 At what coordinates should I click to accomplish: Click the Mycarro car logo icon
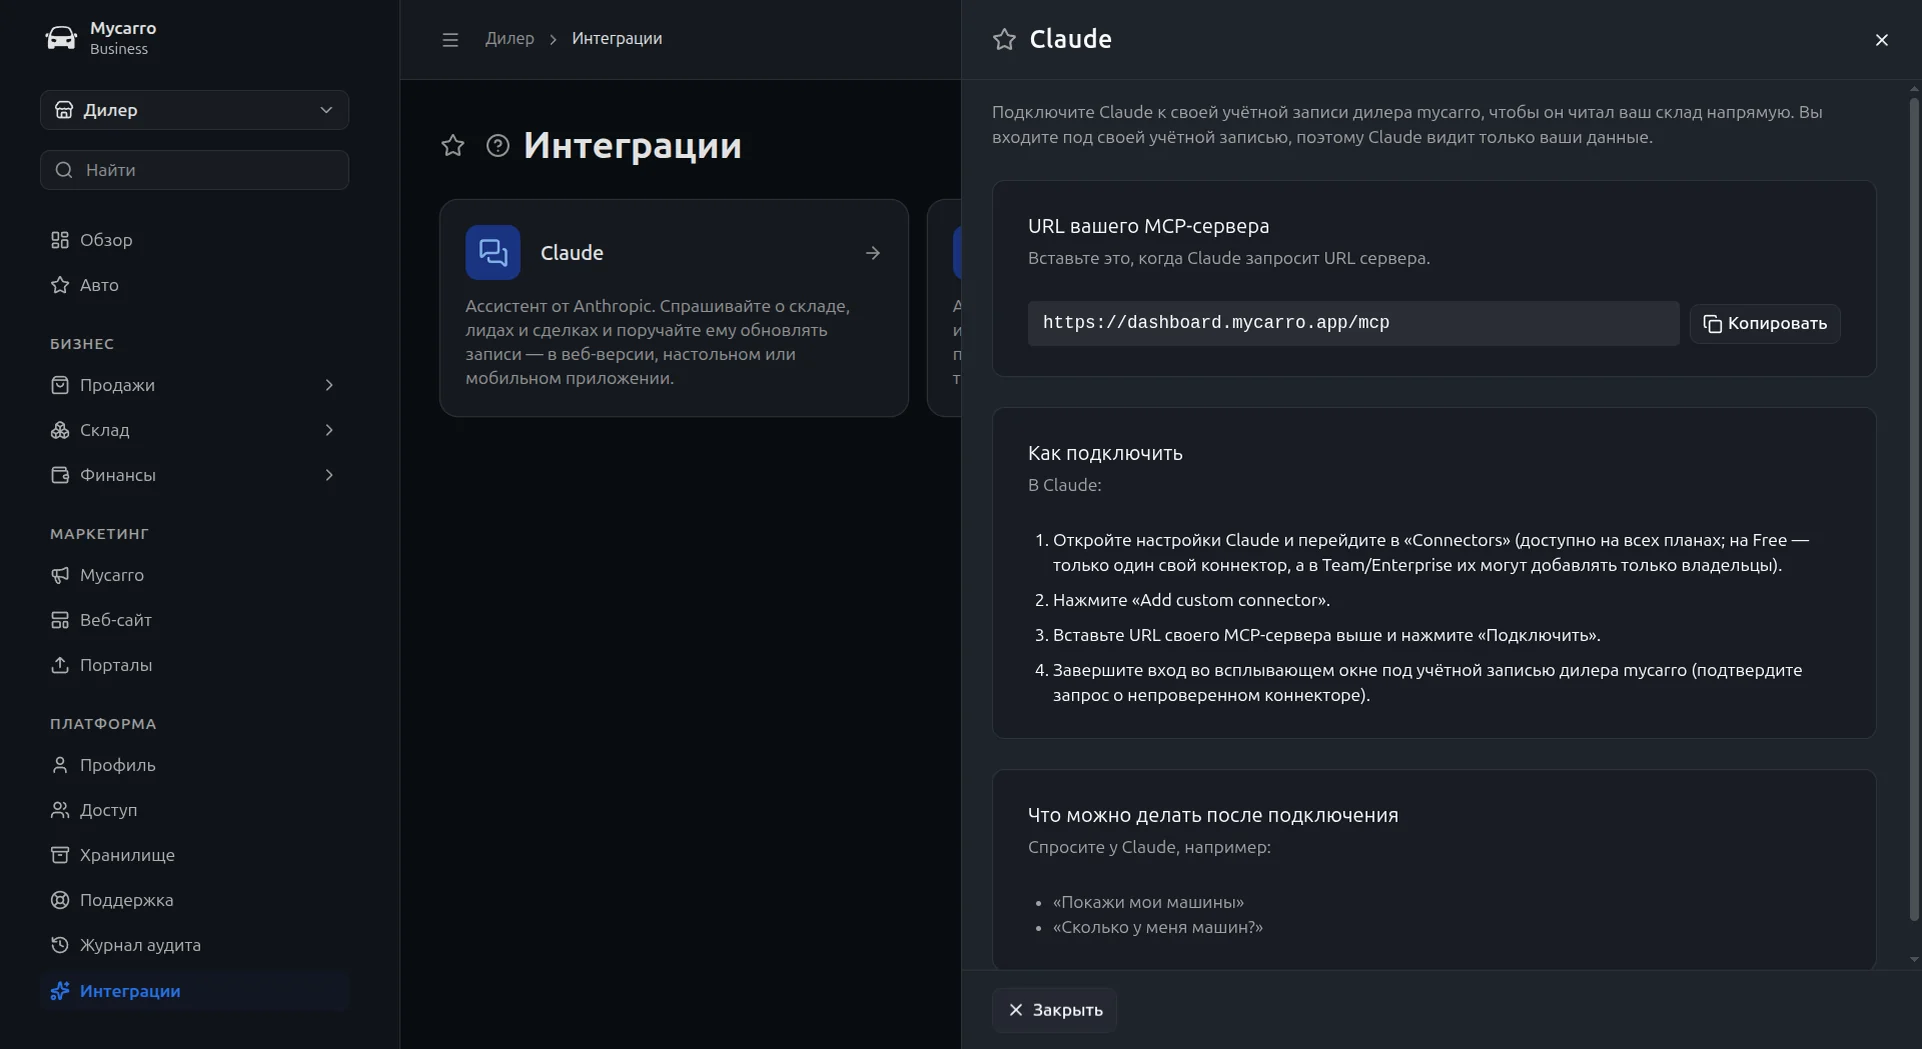click(x=61, y=38)
